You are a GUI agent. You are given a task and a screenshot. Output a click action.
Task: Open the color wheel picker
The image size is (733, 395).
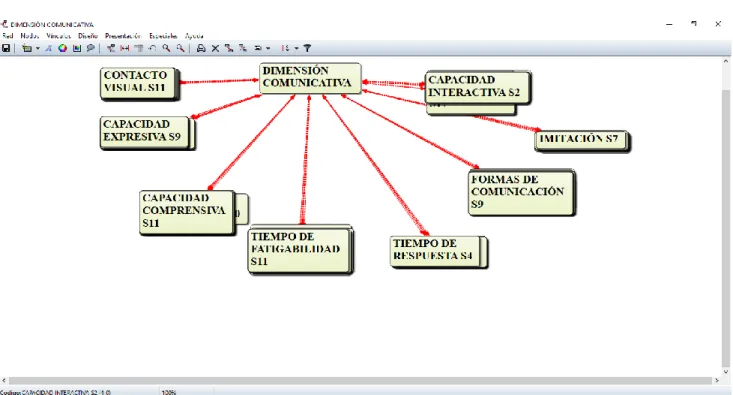click(x=63, y=48)
